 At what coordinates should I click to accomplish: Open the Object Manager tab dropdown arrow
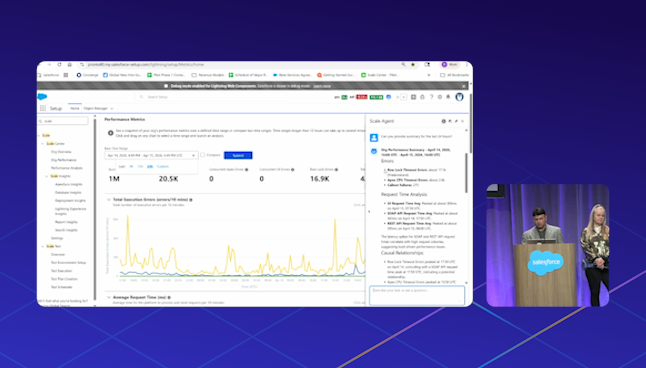(x=112, y=108)
